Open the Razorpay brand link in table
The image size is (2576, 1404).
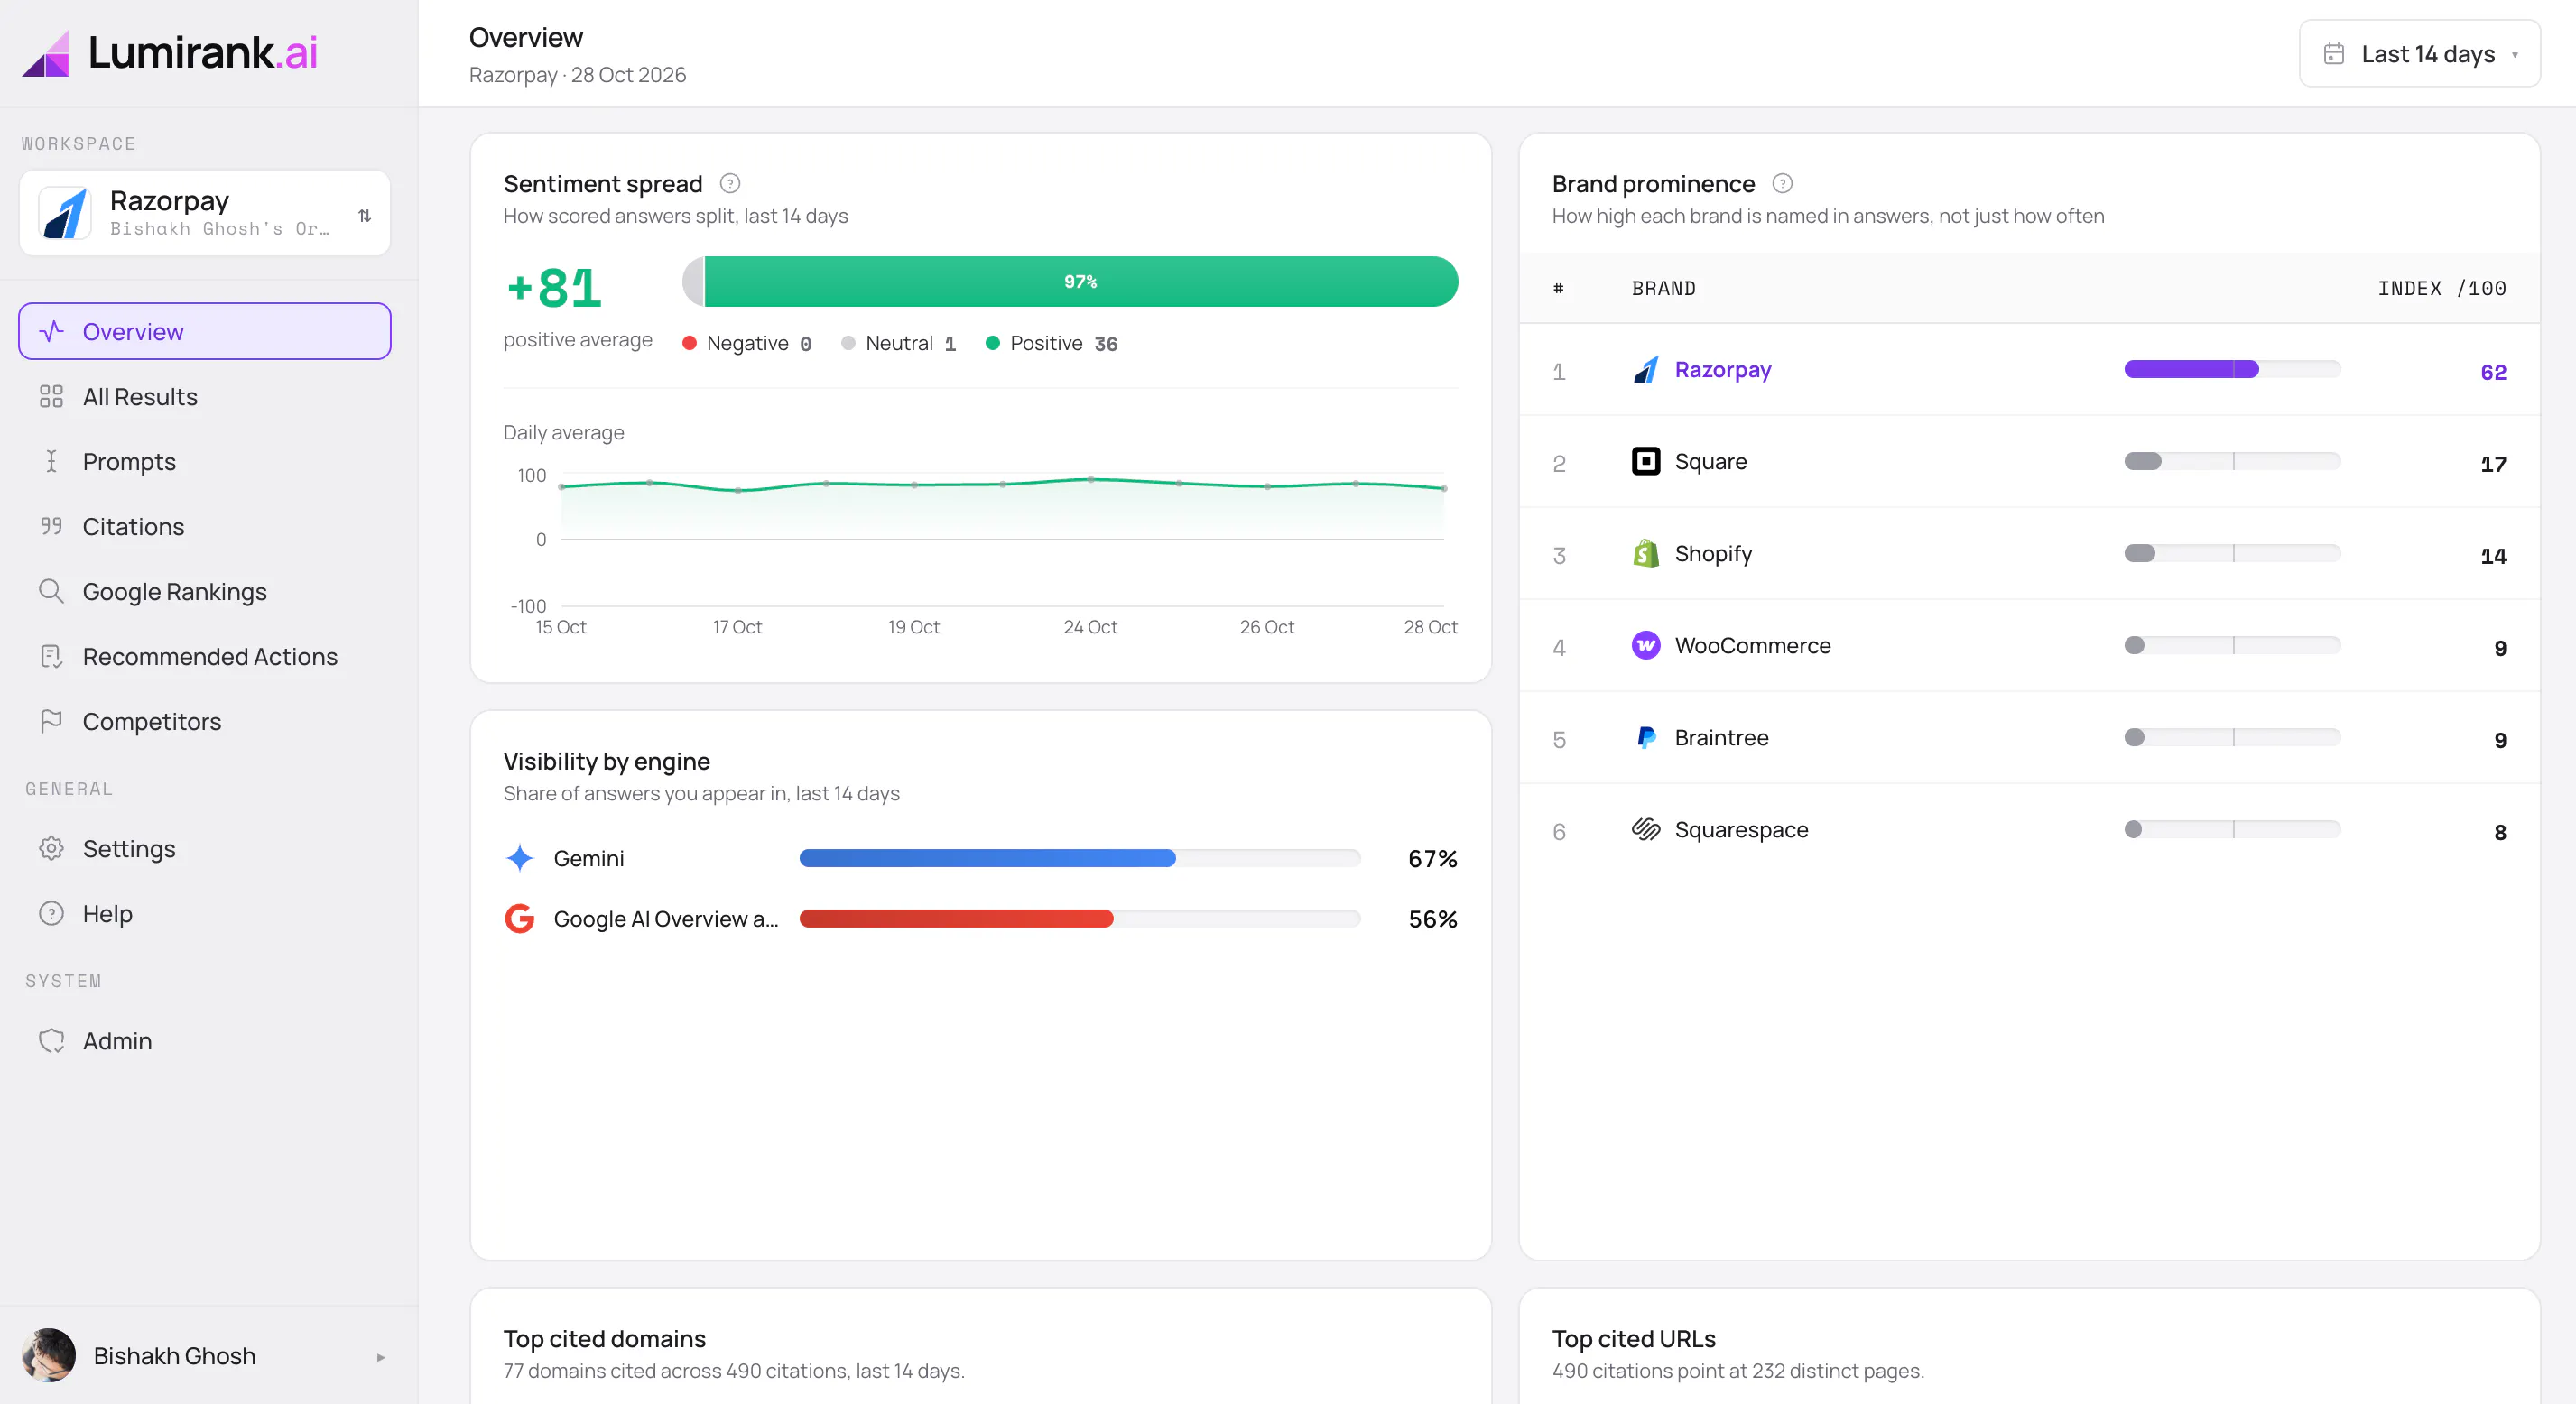[1722, 370]
